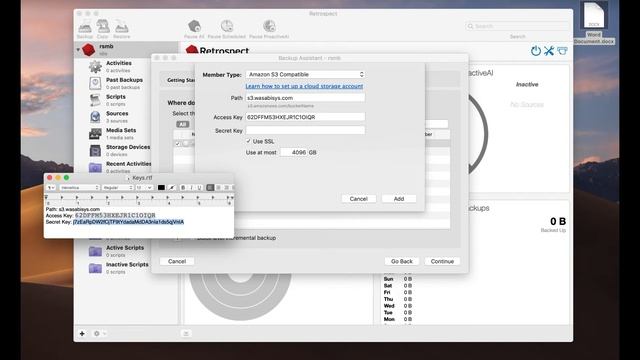The image size is (640, 360).
Task: Click the highlight pen icon in Keys.rtf toolbar
Action: point(172,187)
